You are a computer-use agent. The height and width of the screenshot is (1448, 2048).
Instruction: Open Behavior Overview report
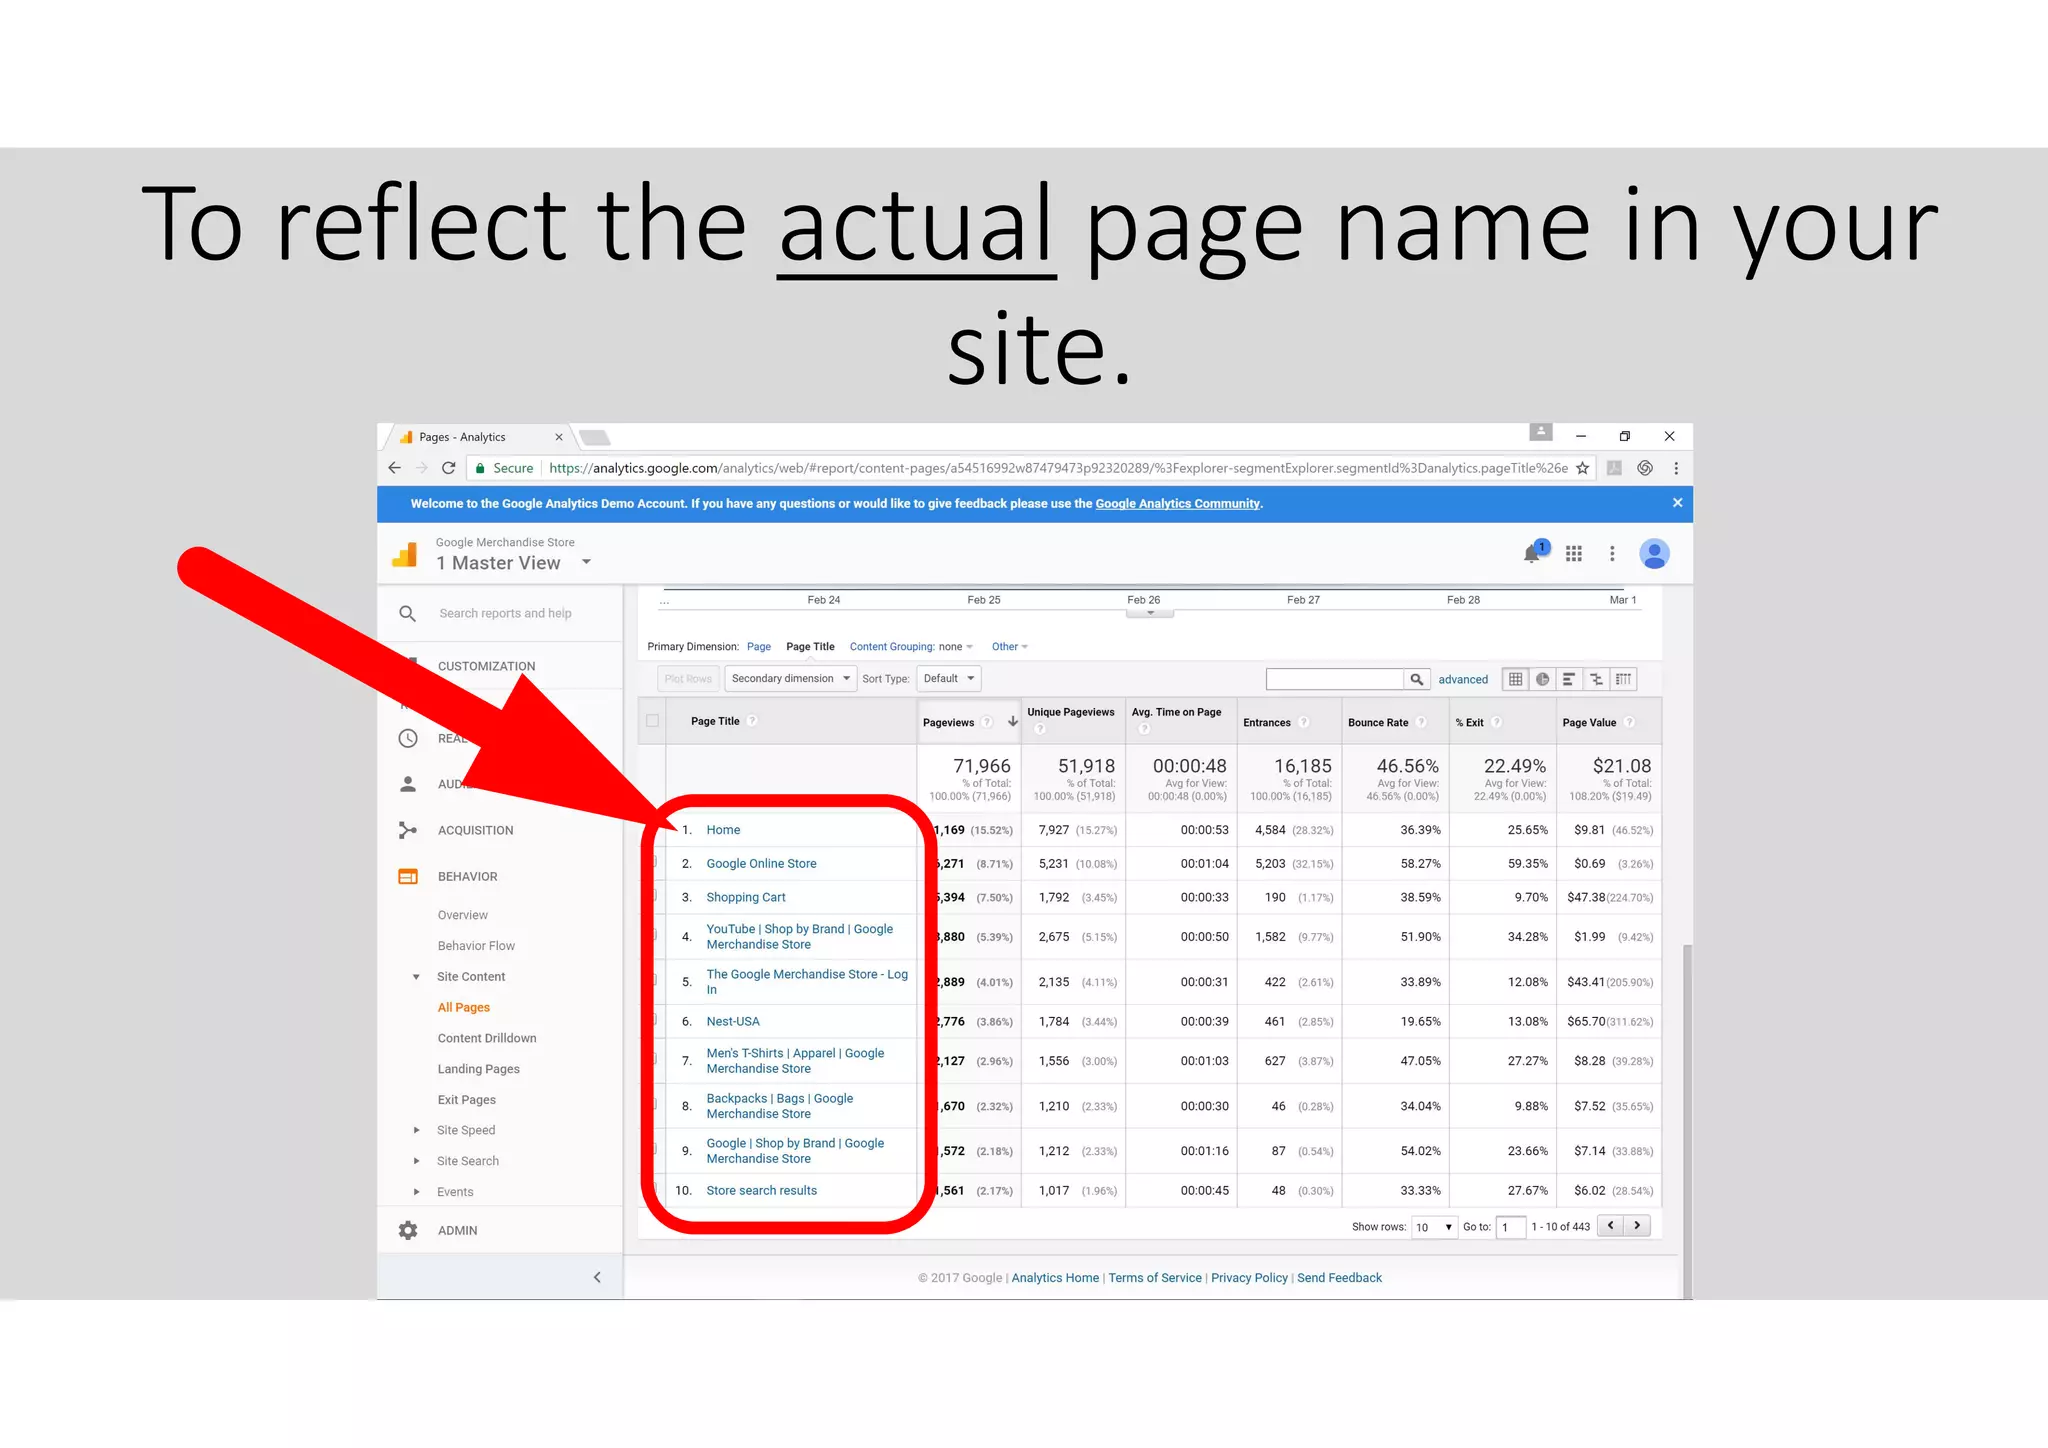coord(462,915)
